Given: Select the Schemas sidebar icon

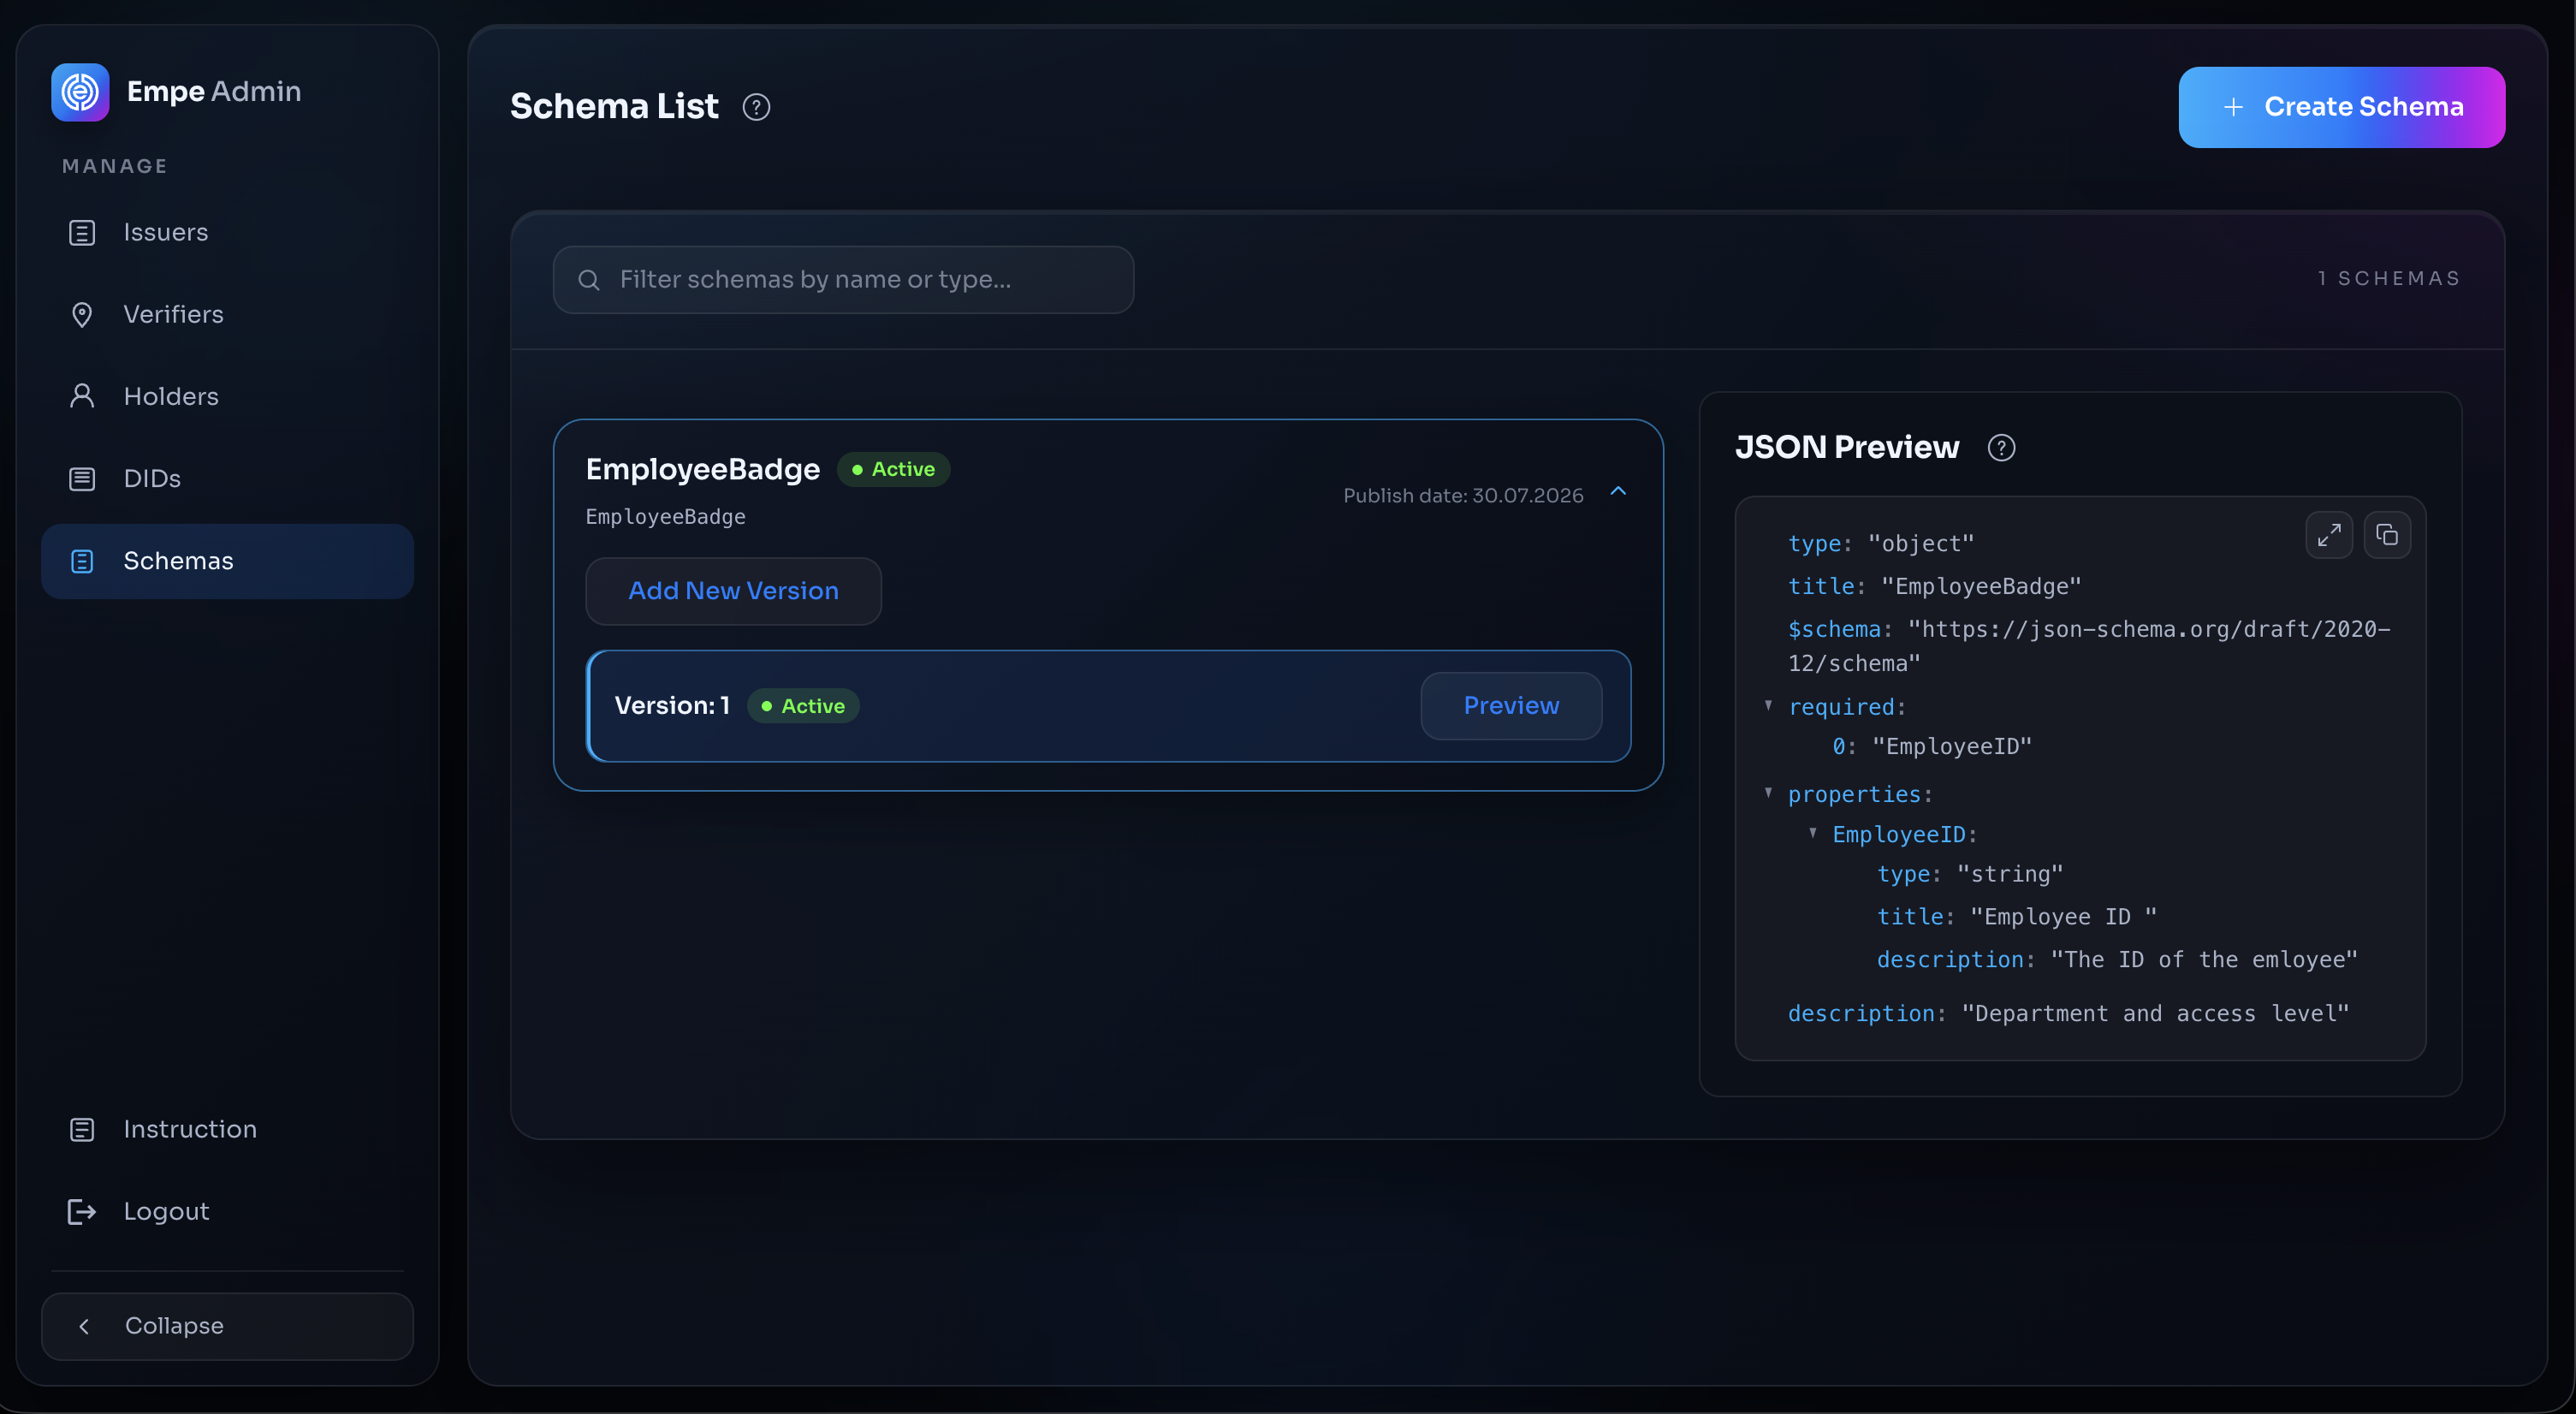Looking at the screenshot, I should pos(82,561).
